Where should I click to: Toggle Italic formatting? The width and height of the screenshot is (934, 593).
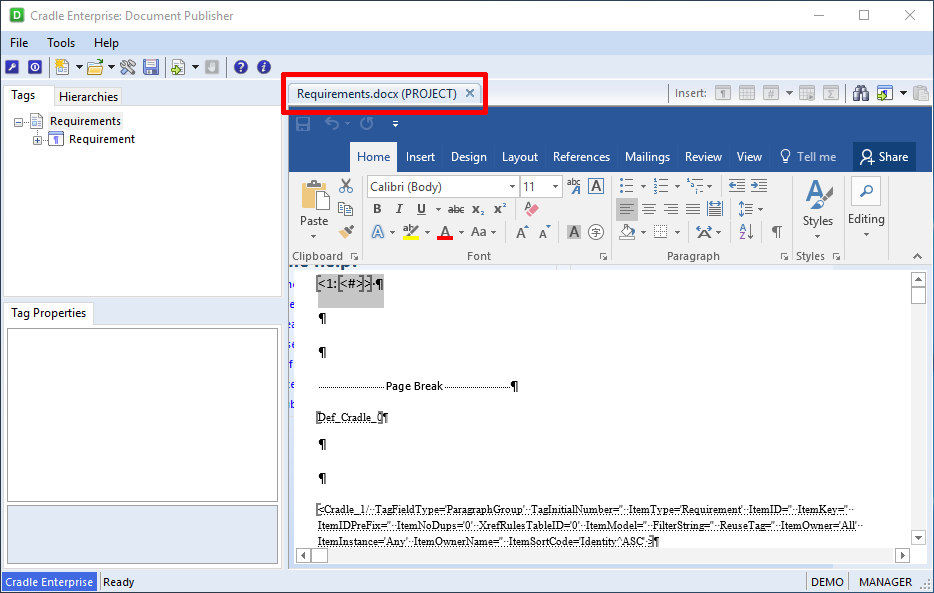399,209
